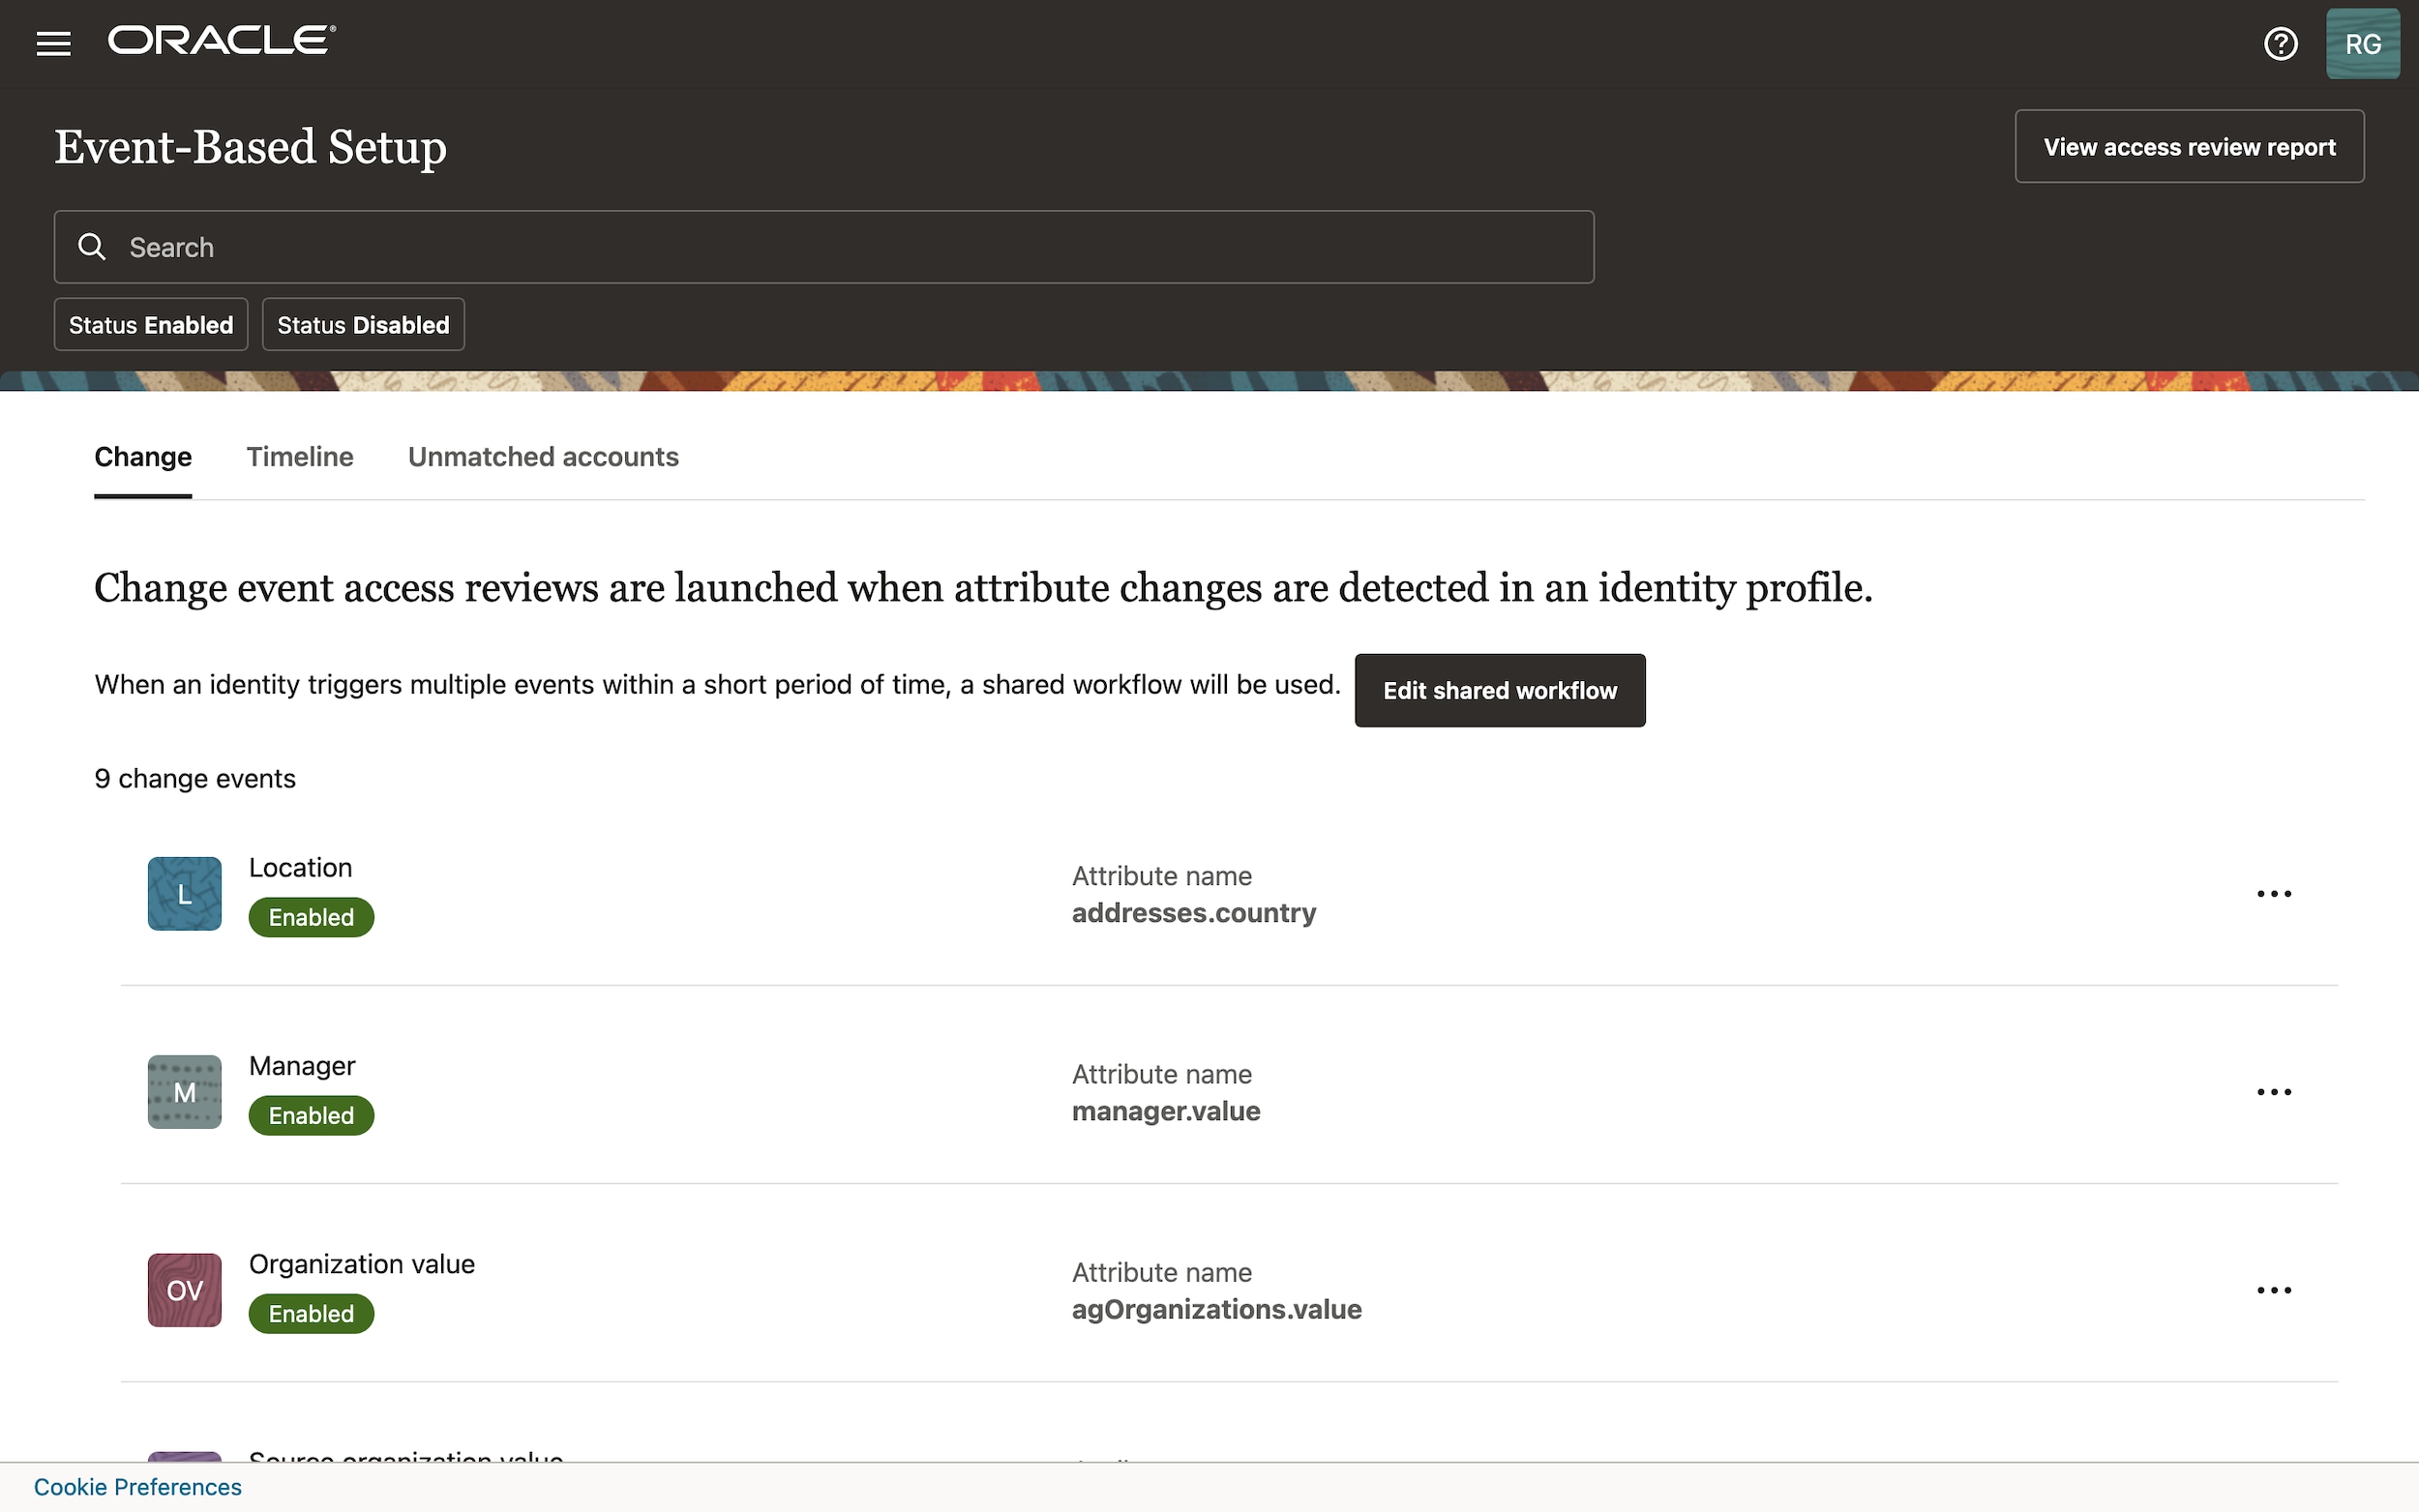Screen dimensions: 2419x1512
Task: Click the search magnifier icon
Action: [x=91, y=246]
